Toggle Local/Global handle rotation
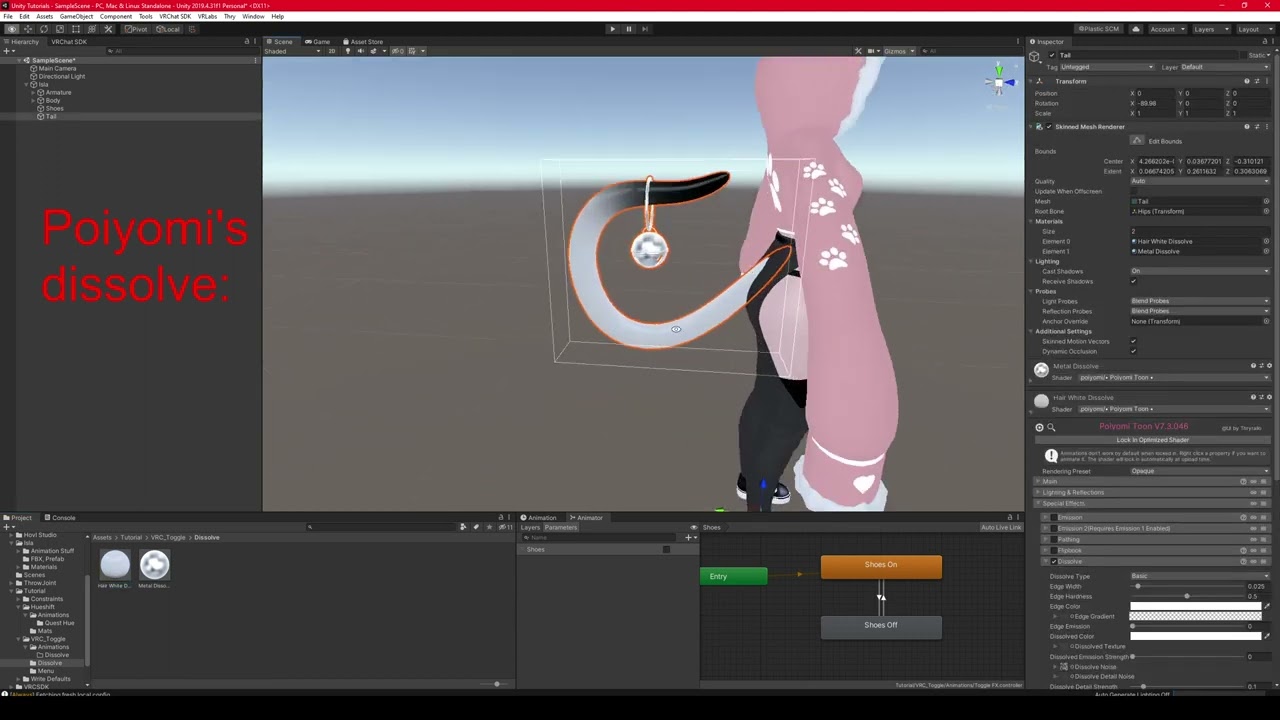 click(x=168, y=29)
